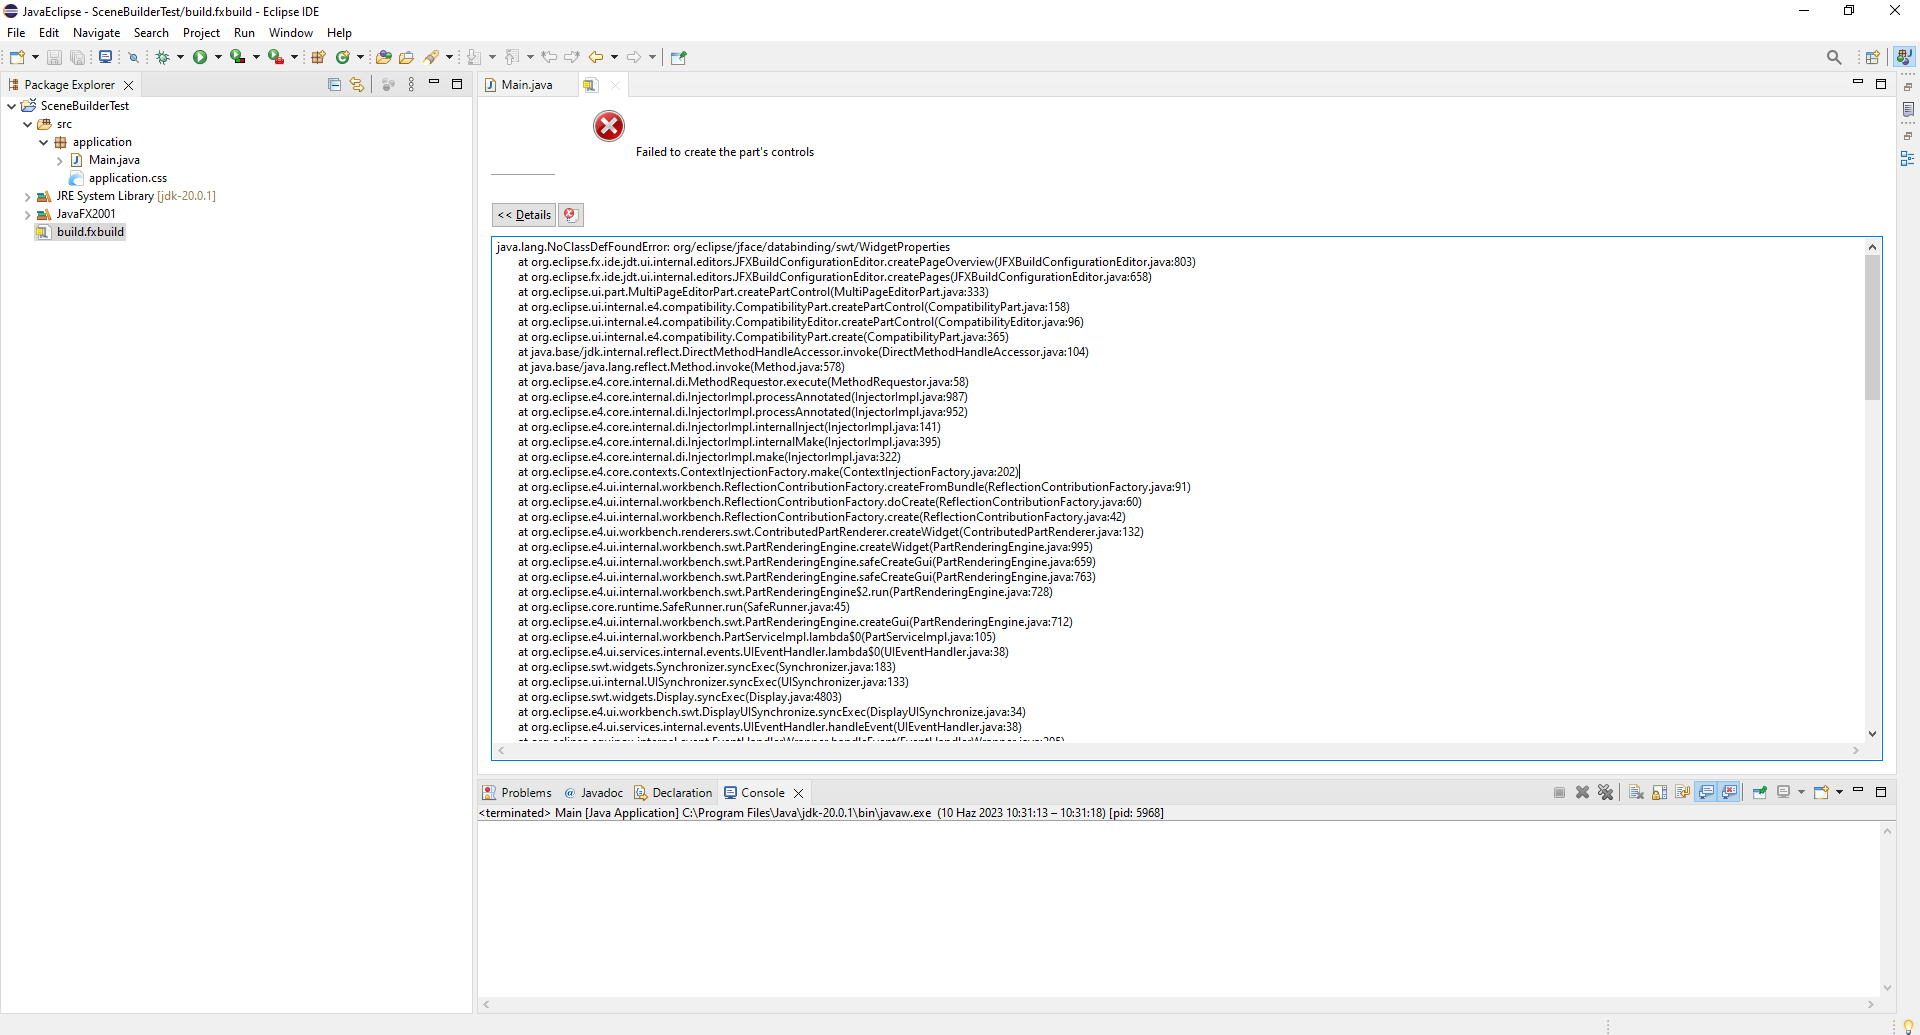
Task: Open the External Tools dropdown arrow
Action: tap(294, 57)
